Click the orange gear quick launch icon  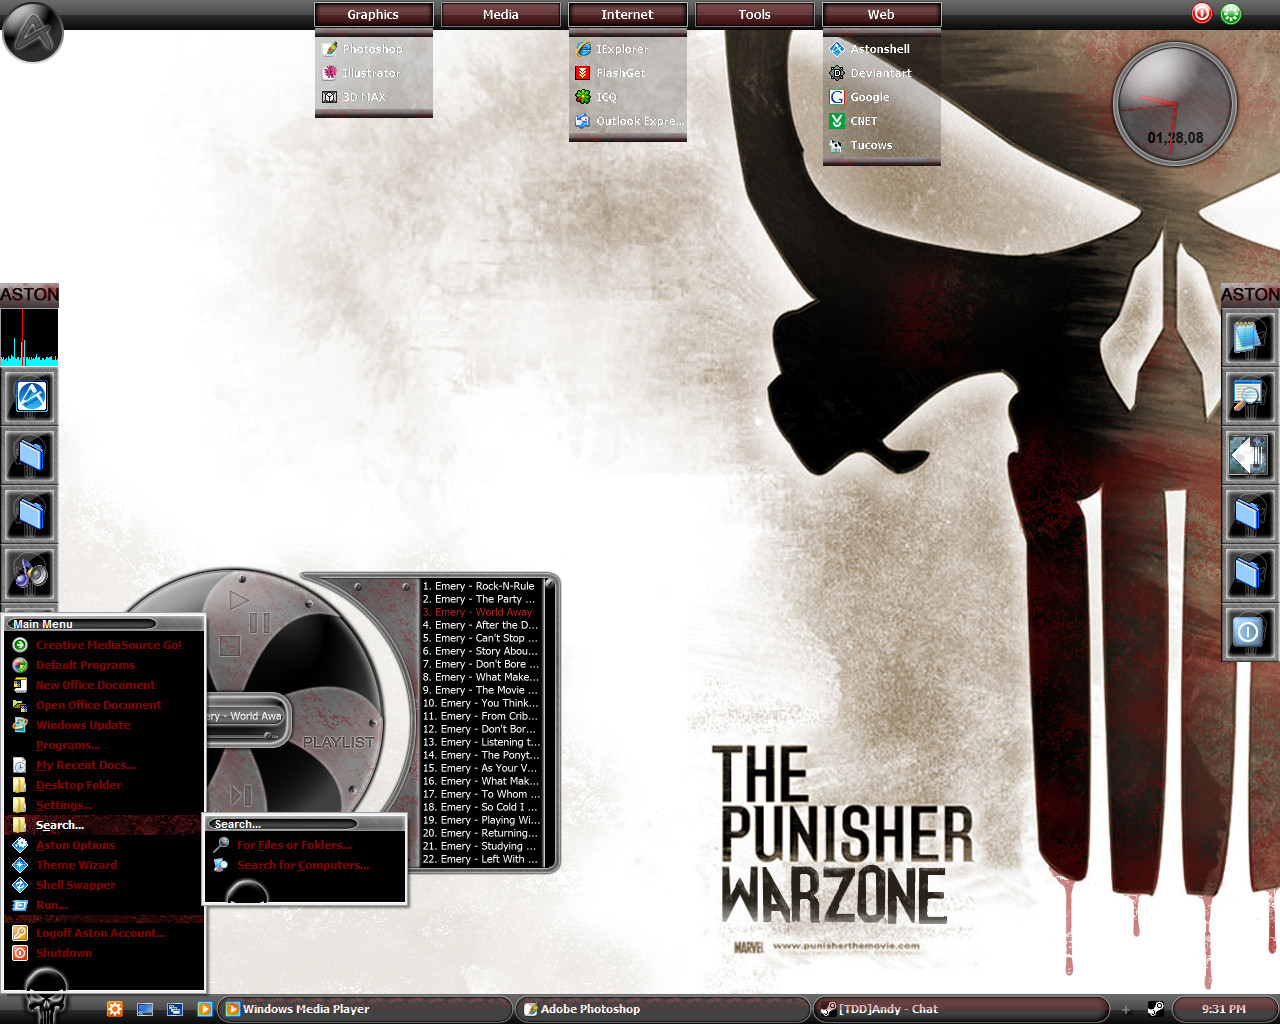pos(115,1009)
